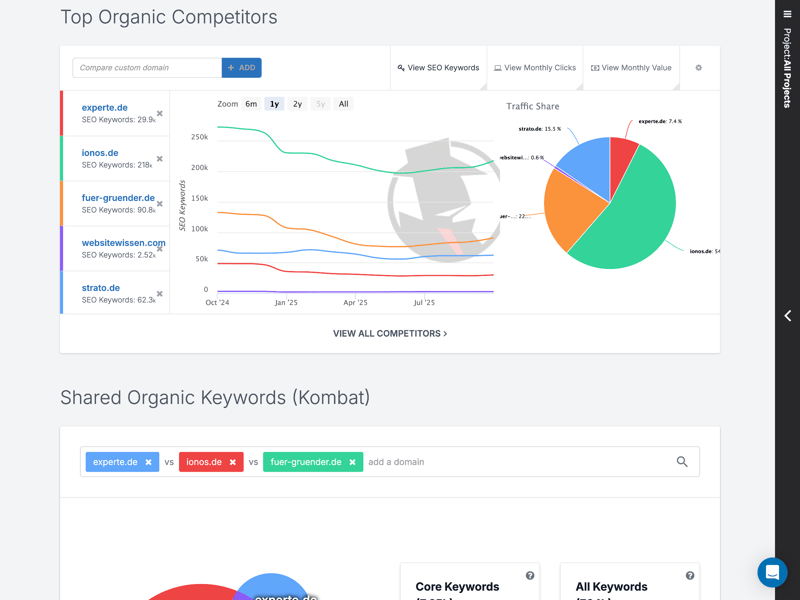Viewport: 800px width, 600px height.
Task: Remove ionos.de tag from Kombat
Action: pyautogui.click(x=233, y=462)
